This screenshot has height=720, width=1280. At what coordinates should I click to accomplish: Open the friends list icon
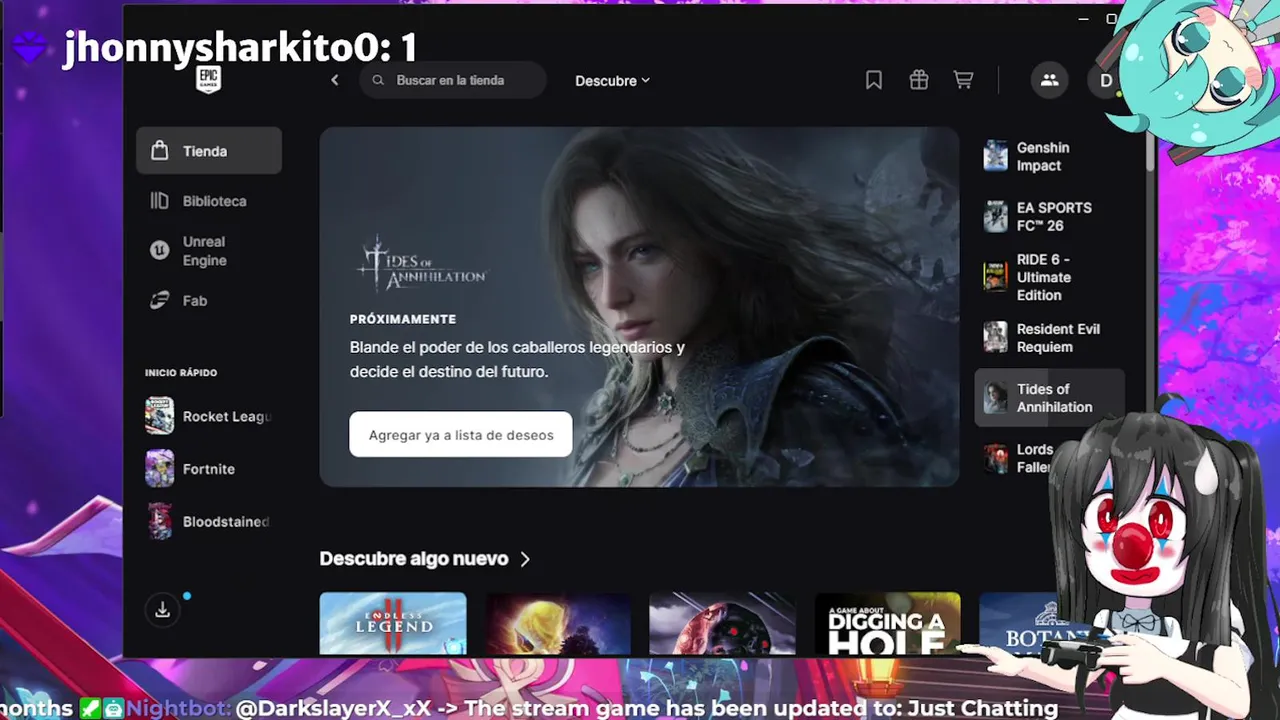pyautogui.click(x=1049, y=80)
